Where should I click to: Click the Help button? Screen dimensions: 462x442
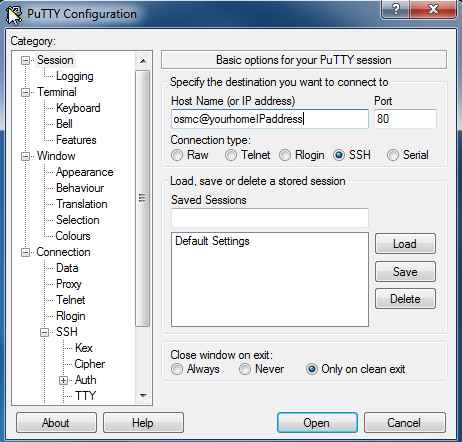click(143, 423)
